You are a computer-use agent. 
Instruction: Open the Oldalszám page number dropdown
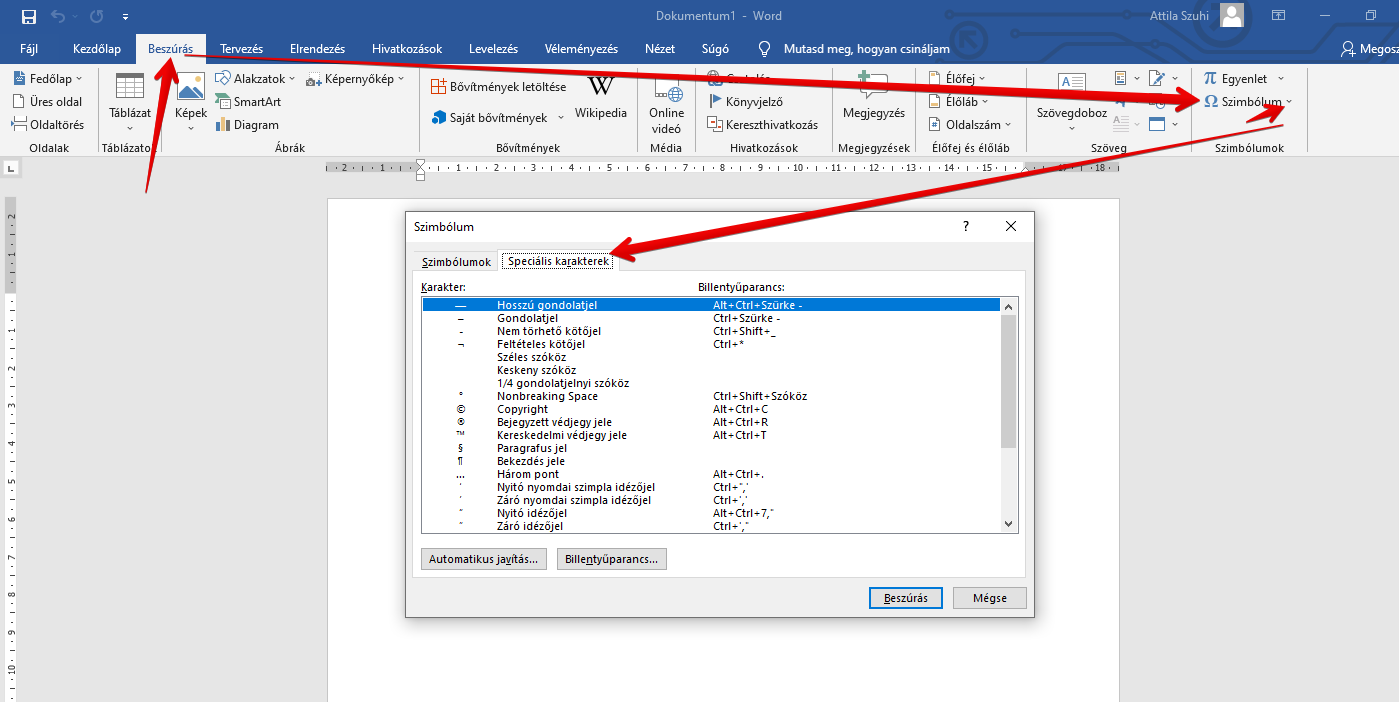coord(1008,125)
